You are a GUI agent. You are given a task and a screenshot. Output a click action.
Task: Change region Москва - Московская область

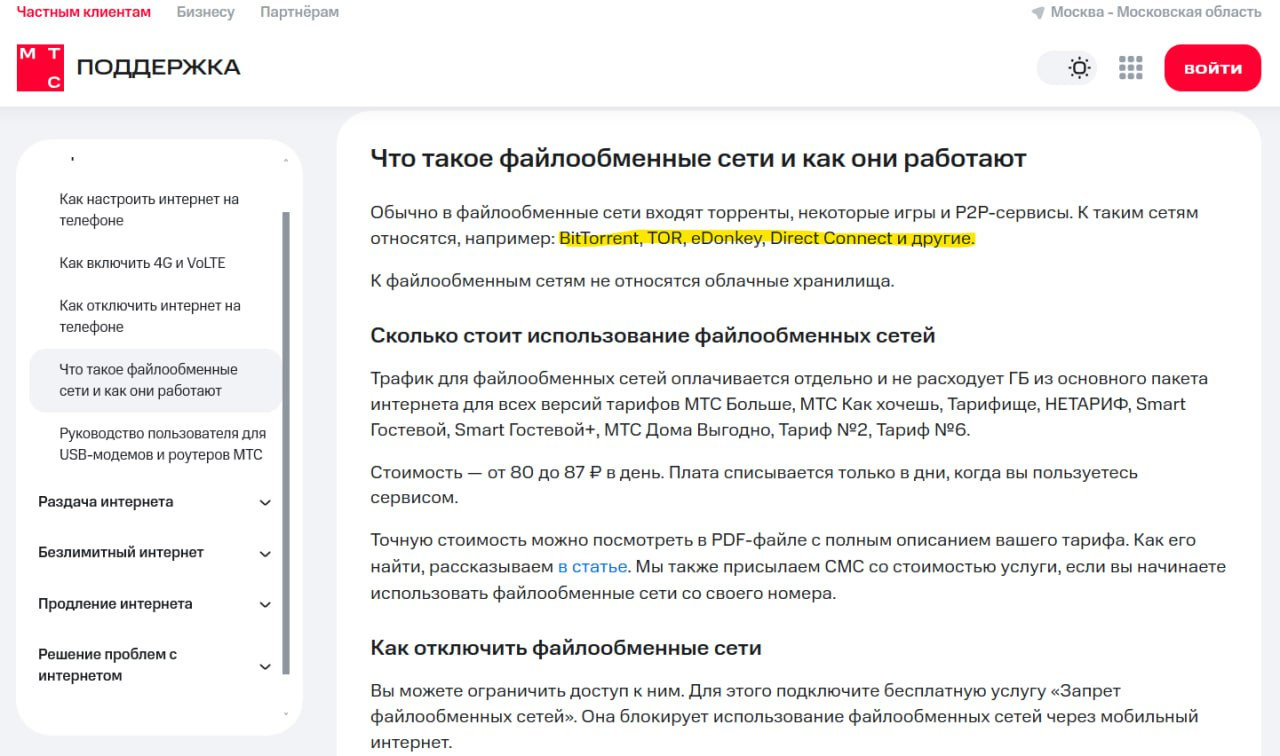tap(1155, 12)
